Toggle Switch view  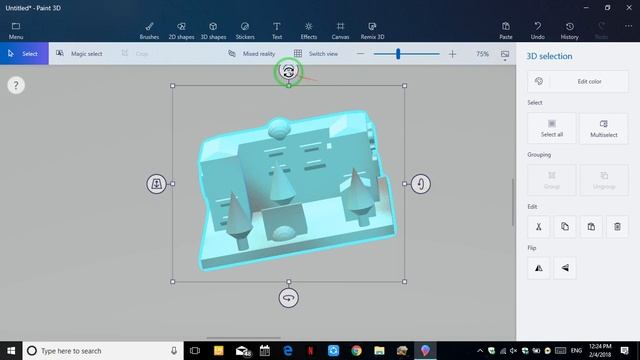[x=316, y=53]
